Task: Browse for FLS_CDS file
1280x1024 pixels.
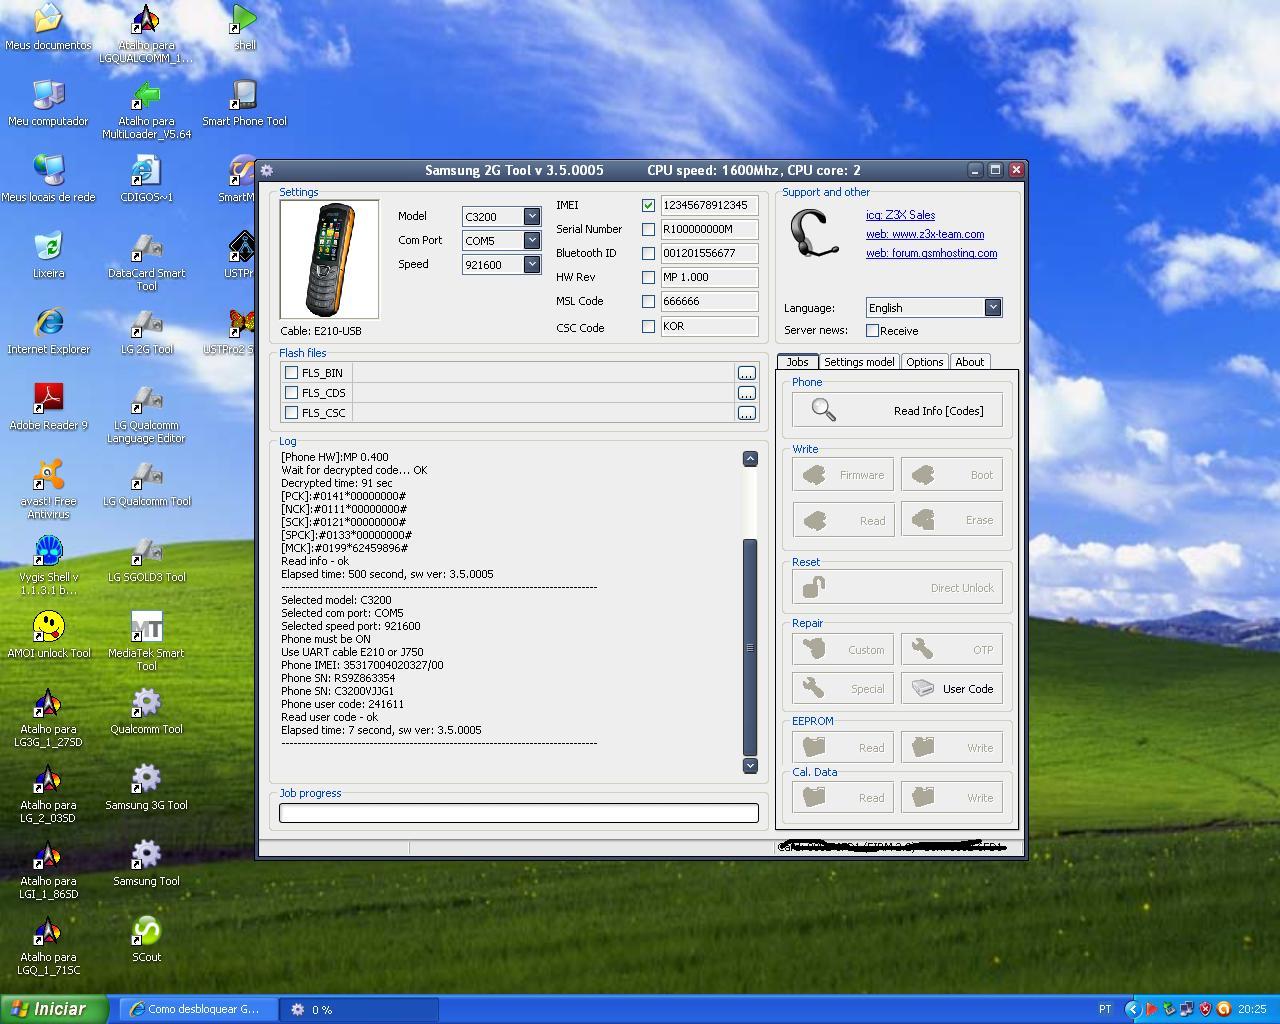Action: coord(747,393)
